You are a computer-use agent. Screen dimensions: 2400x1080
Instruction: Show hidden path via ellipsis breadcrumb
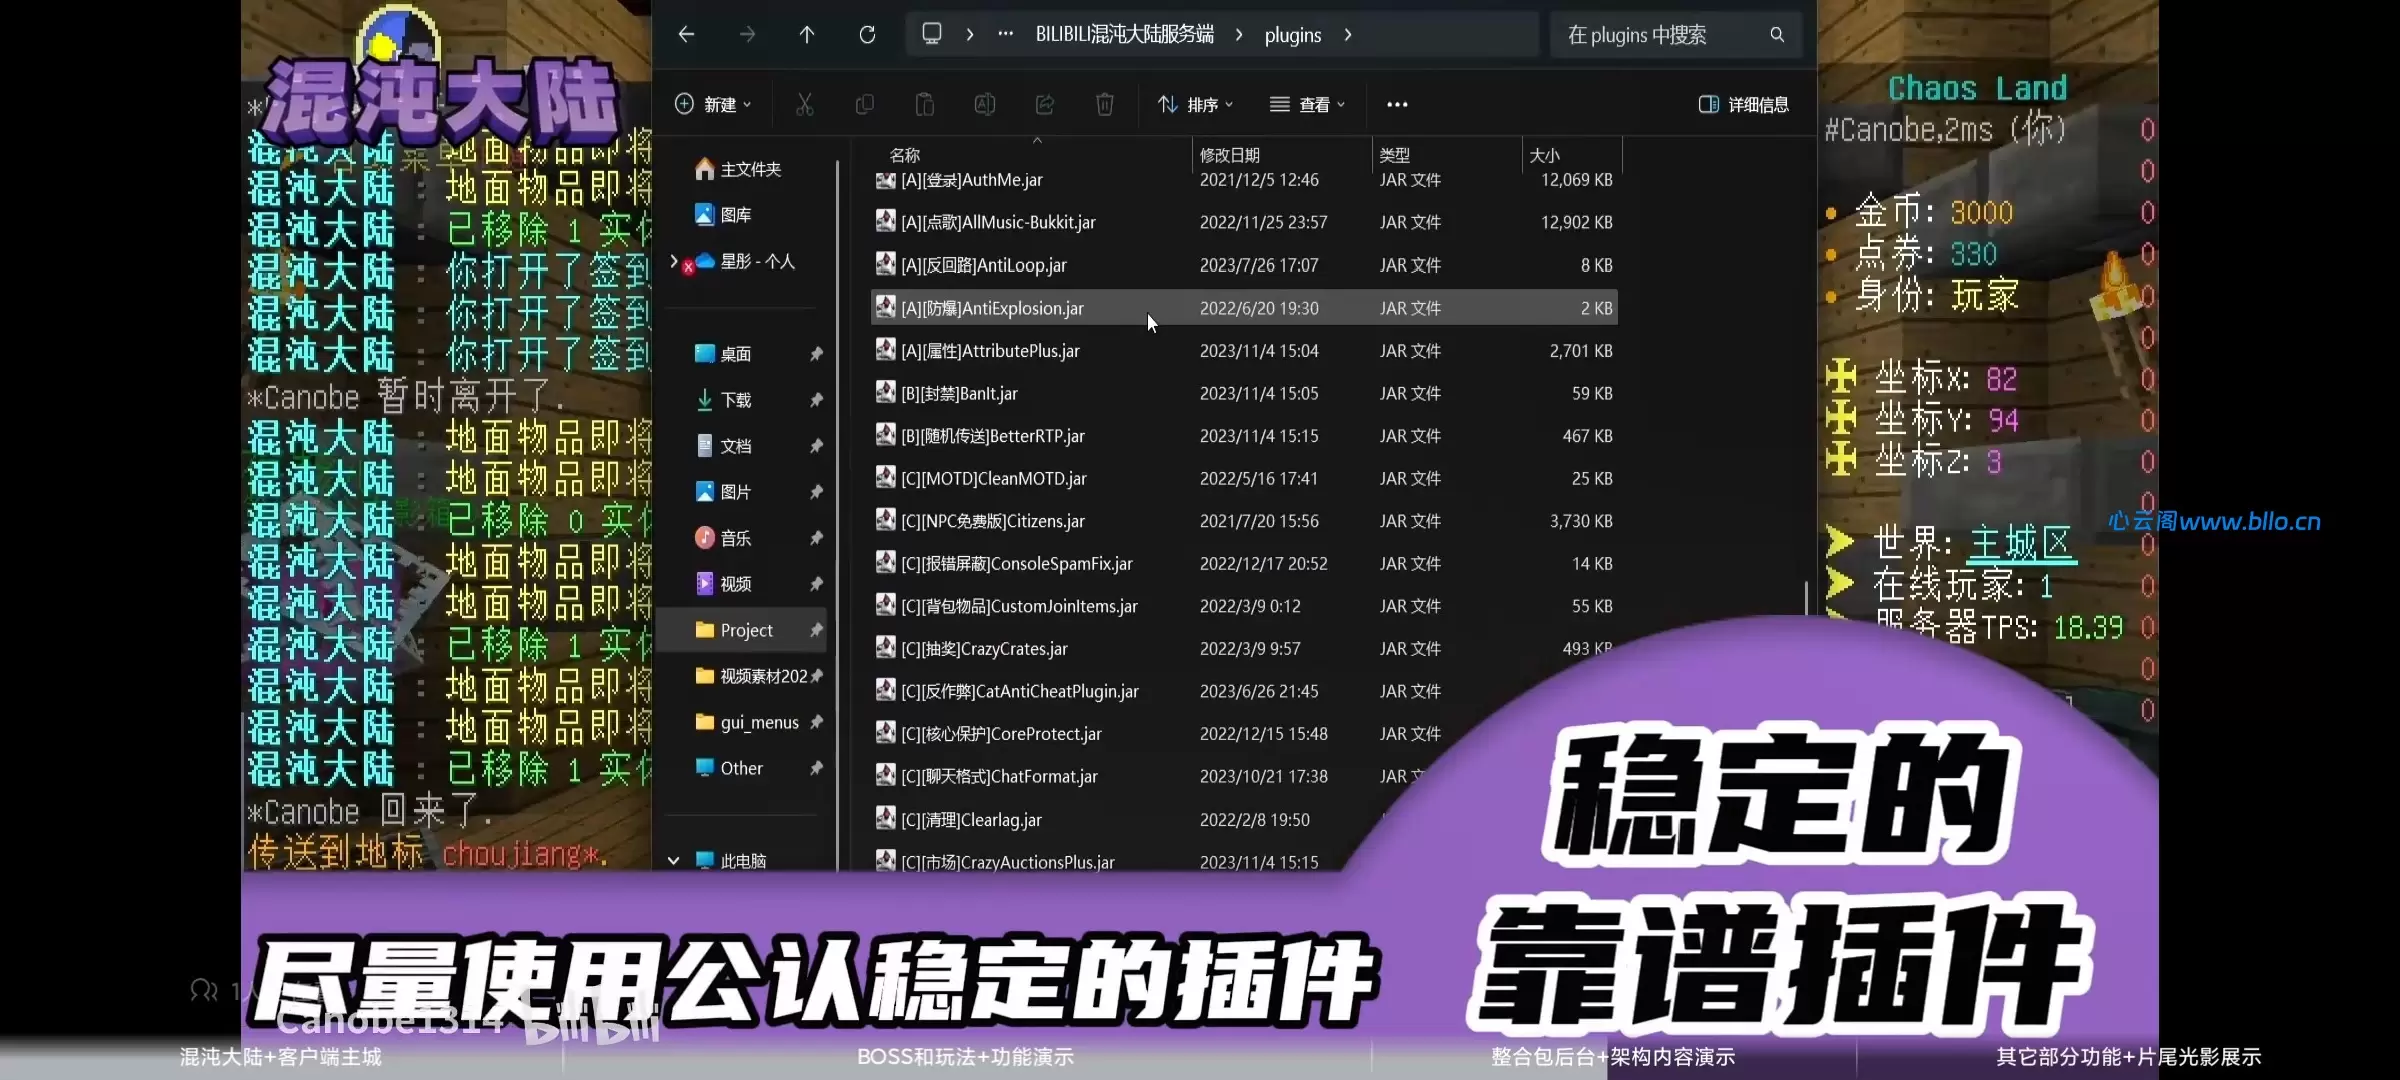tap(1005, 34)
